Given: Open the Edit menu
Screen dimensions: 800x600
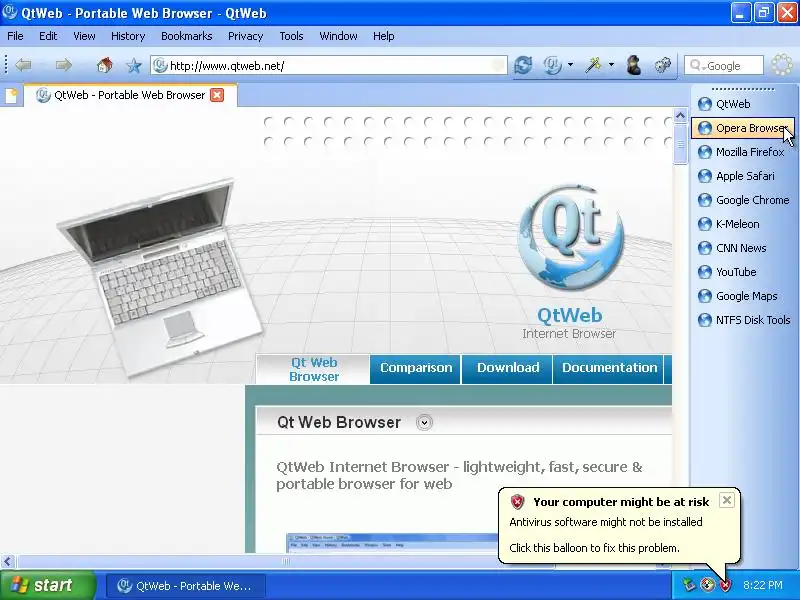Looking at the screenshot, I should coord(48,36).
